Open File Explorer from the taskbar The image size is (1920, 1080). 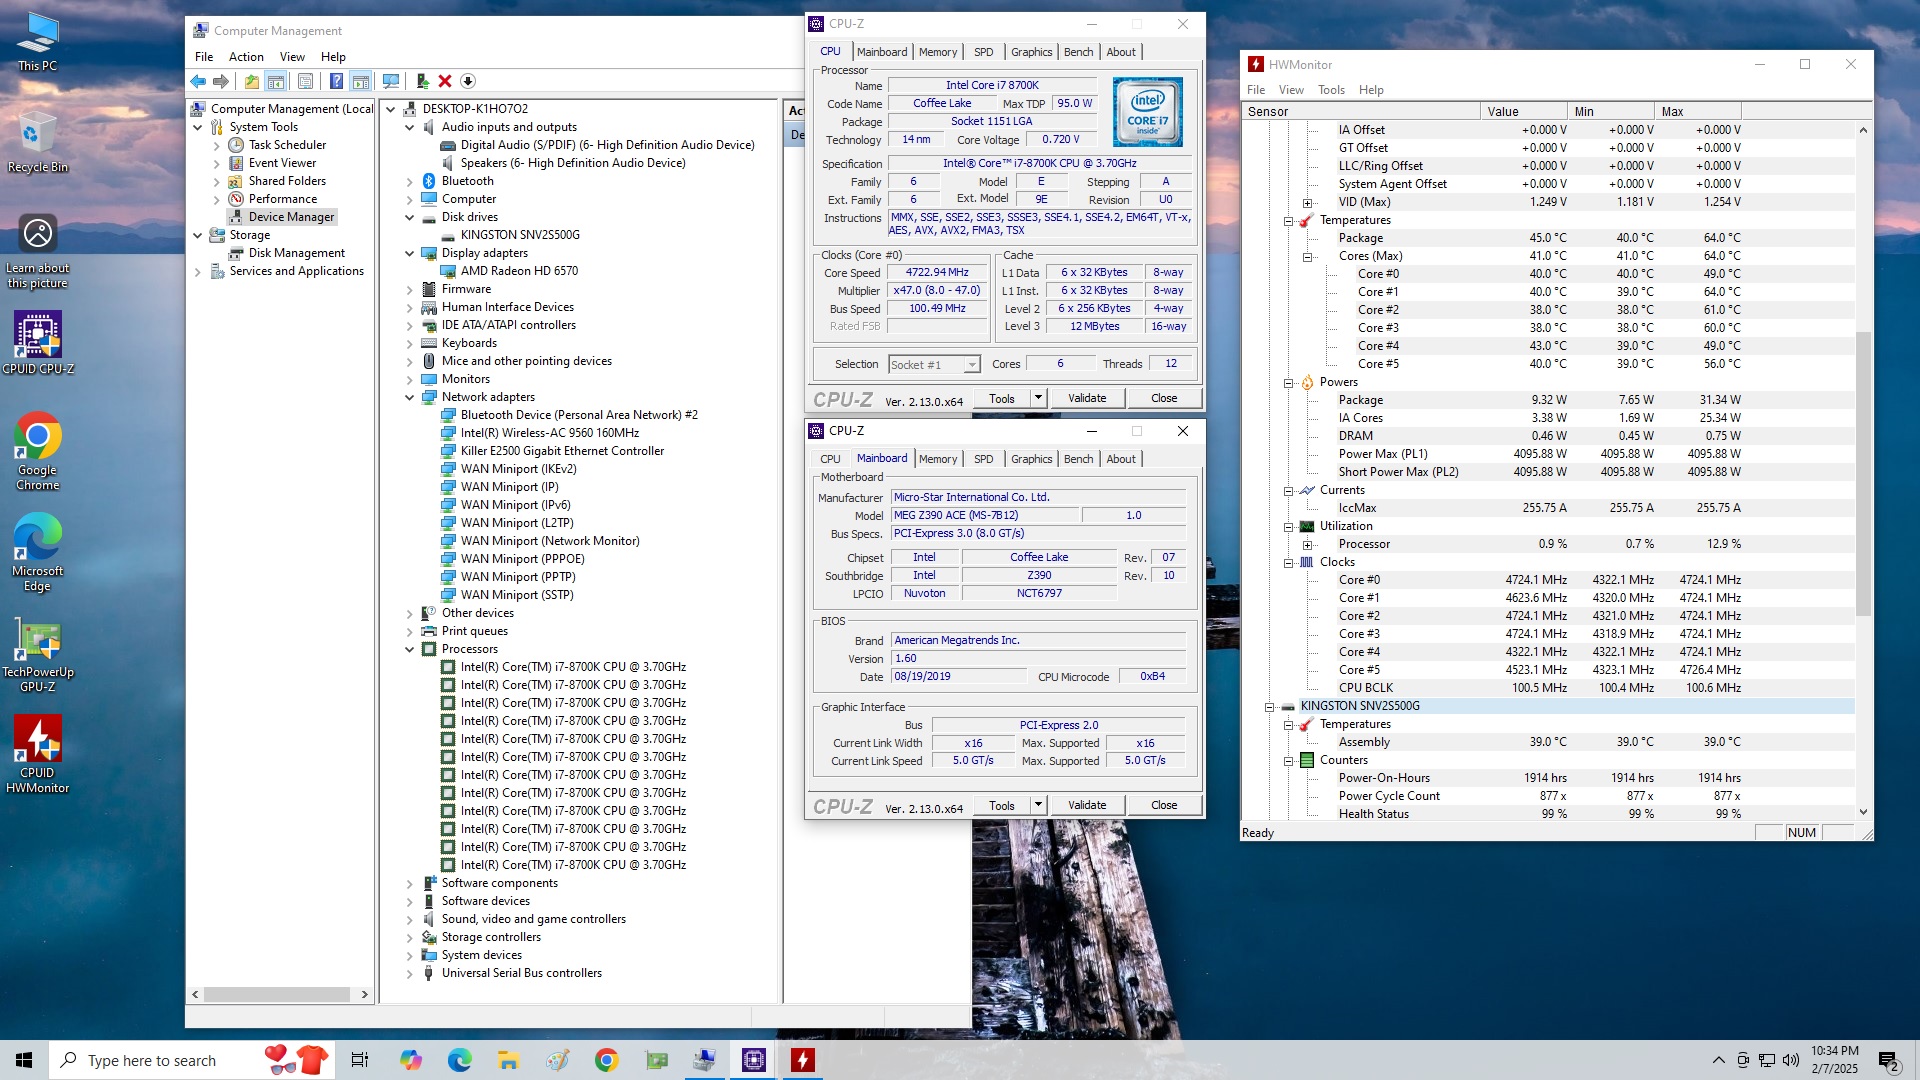pos(508,1060)
